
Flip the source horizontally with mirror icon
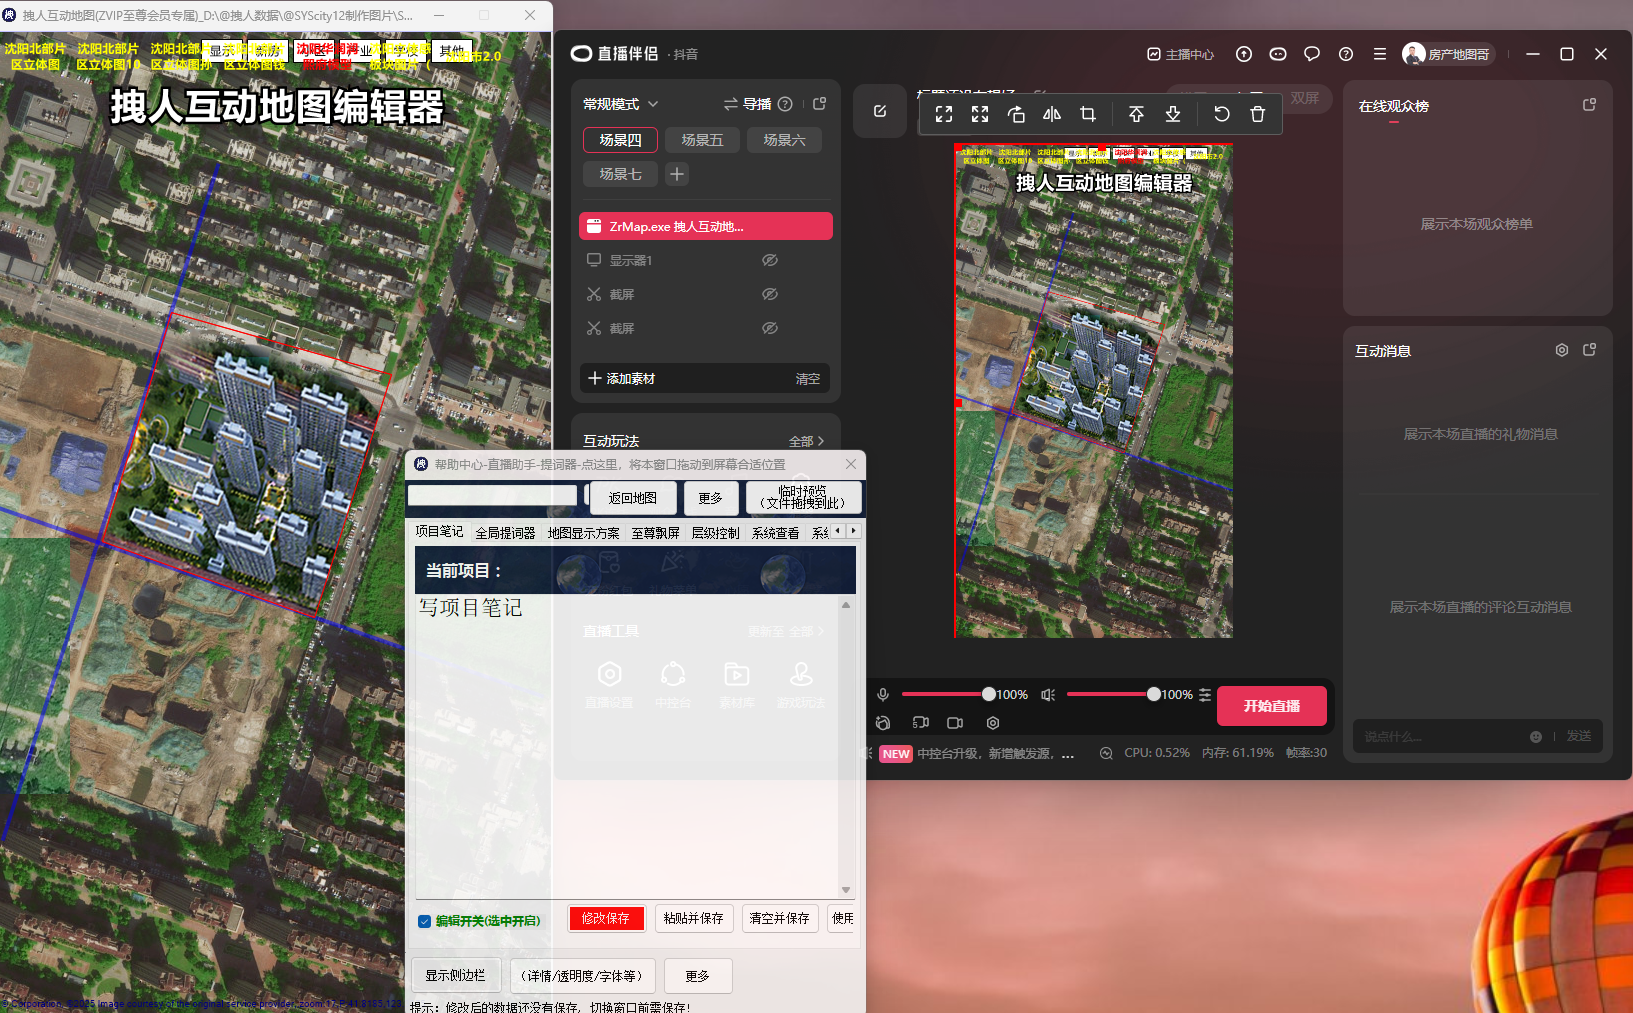point(1052,114)
